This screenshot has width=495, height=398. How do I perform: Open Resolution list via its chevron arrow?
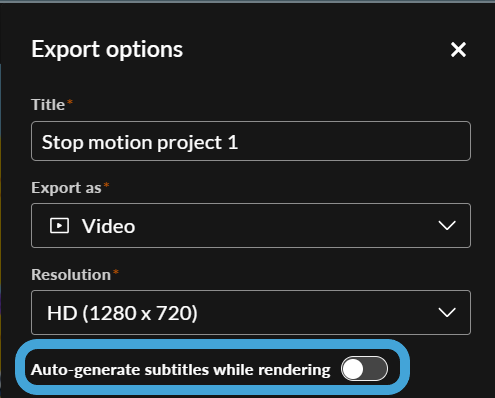447,313
